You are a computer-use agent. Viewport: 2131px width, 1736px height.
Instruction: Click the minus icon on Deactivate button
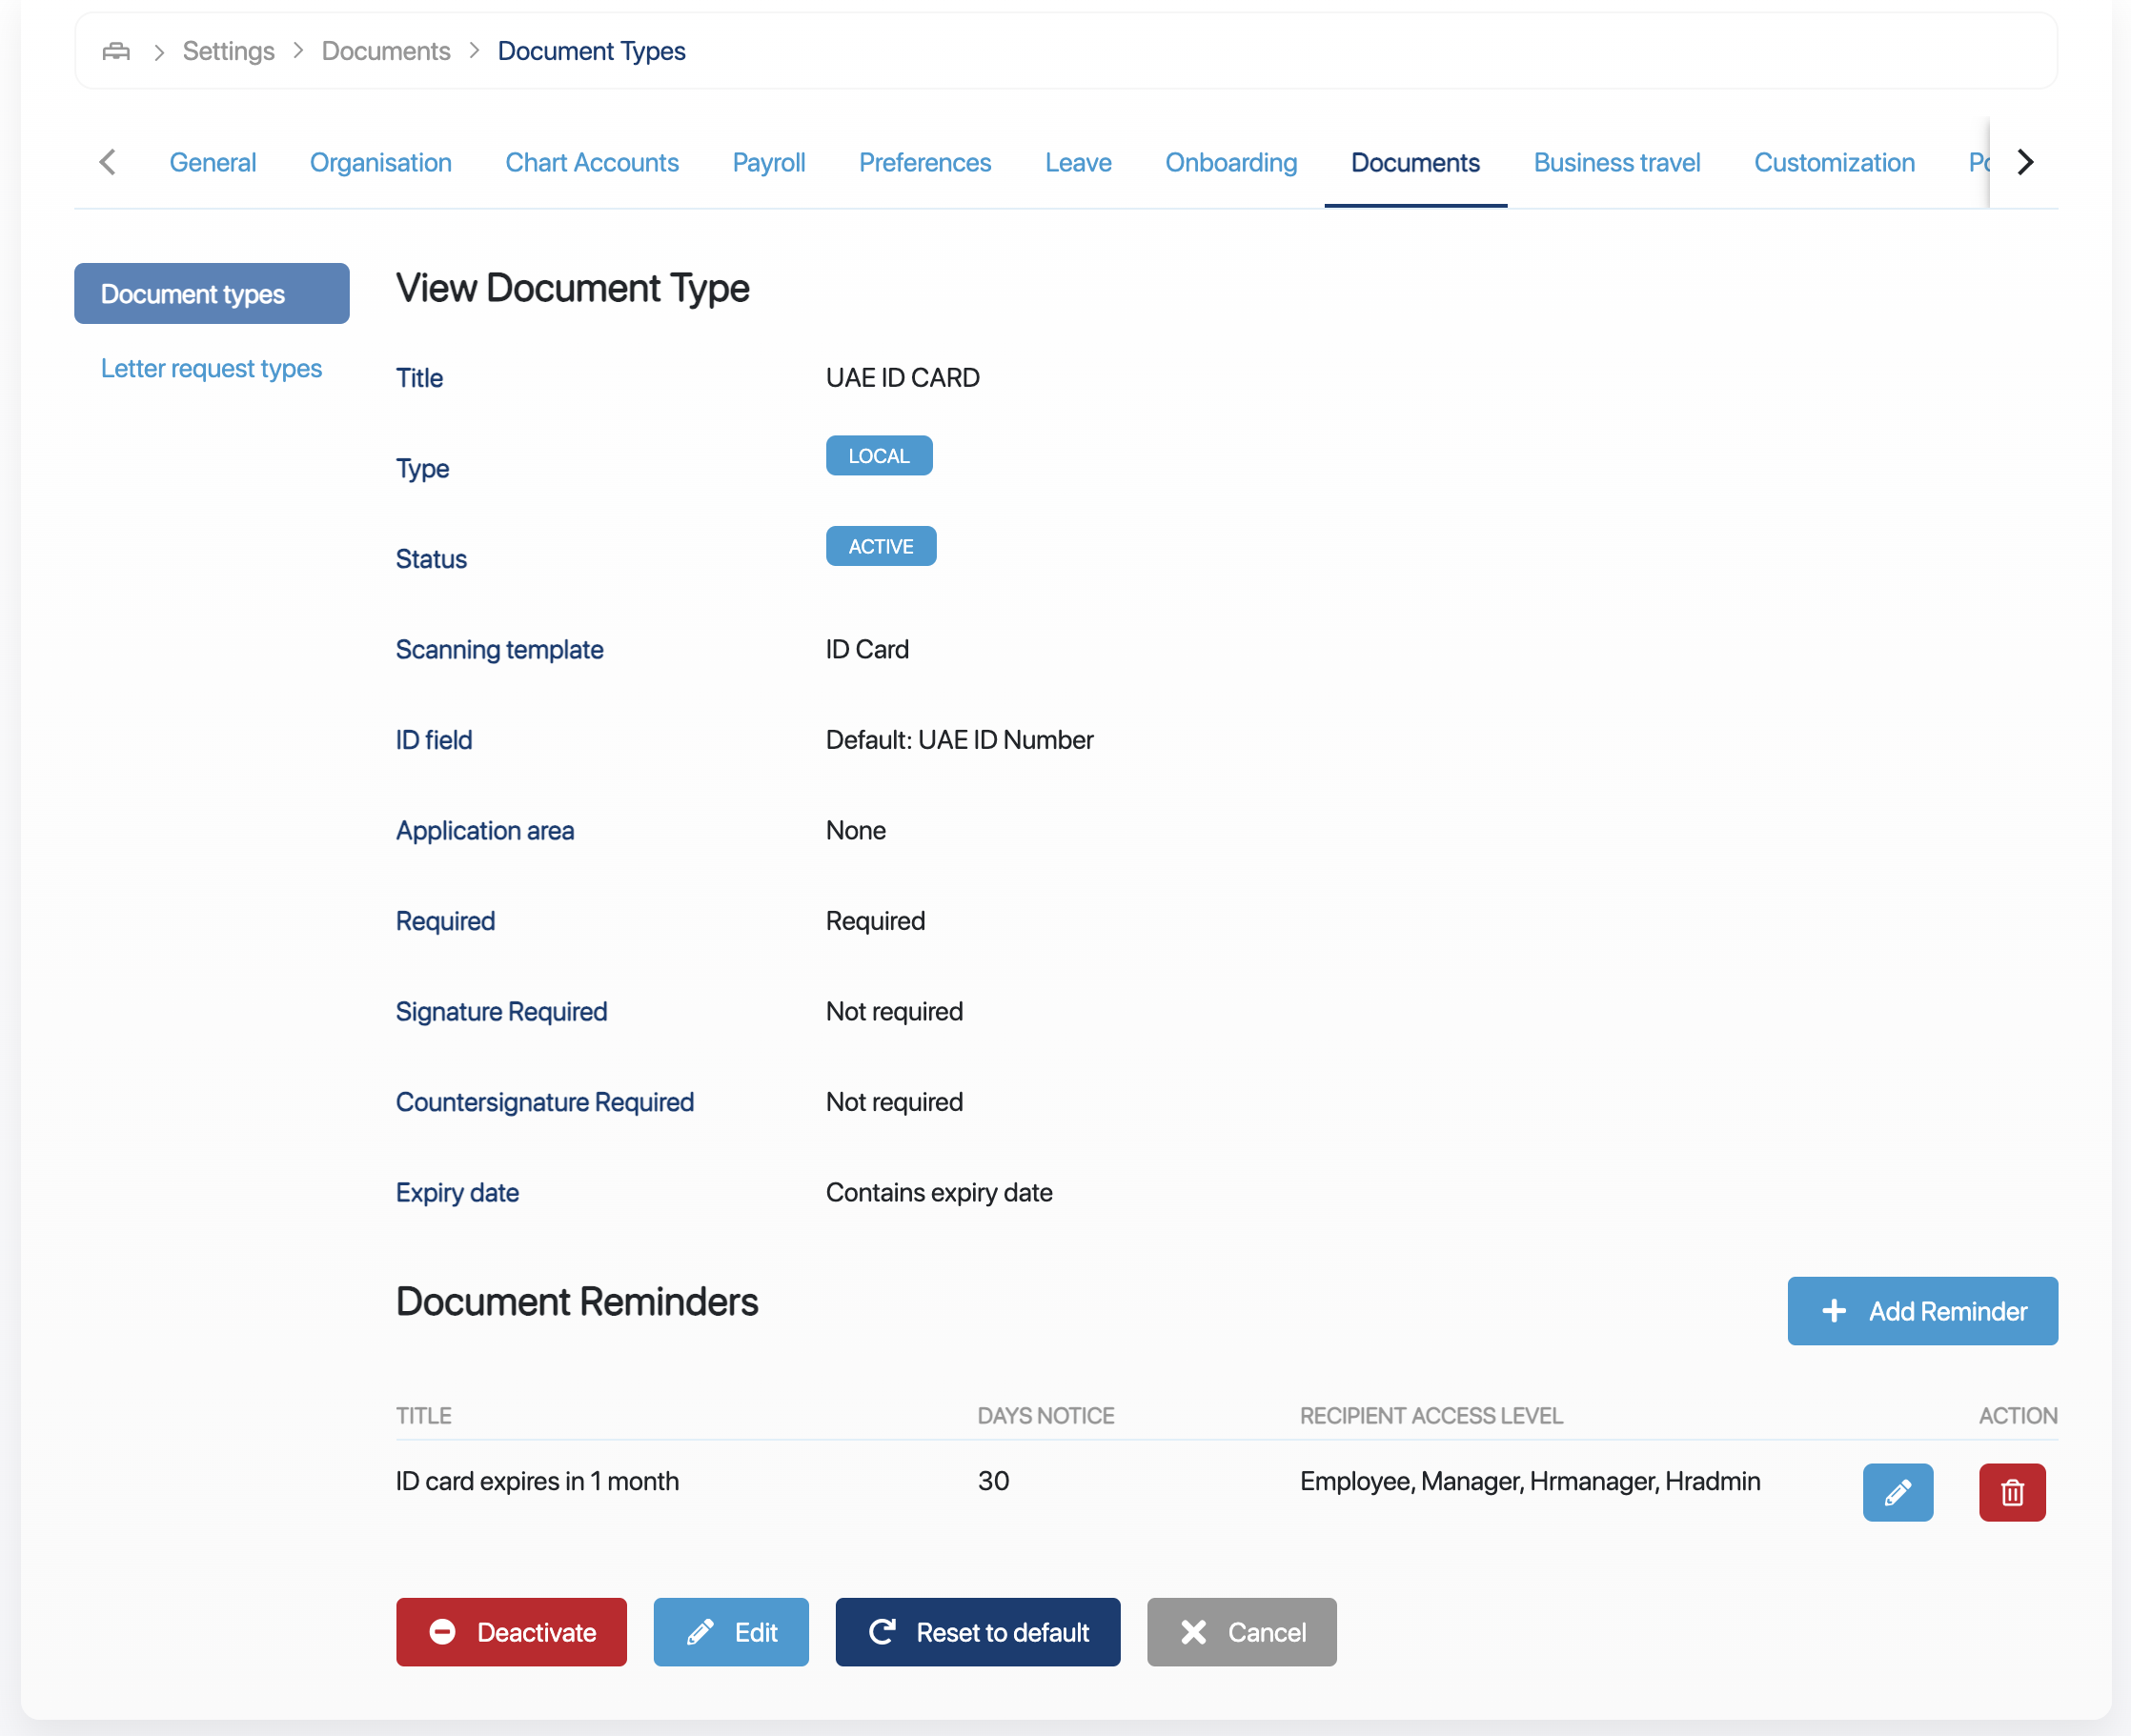pos(443,1632)
